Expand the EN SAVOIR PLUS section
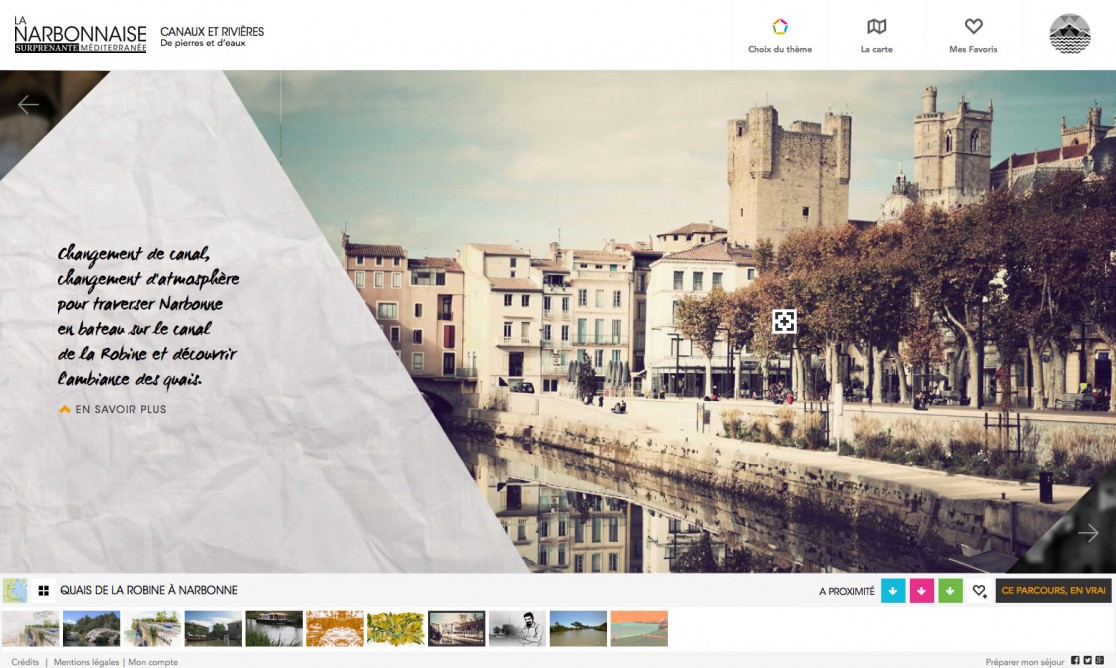The height and width of the screenshot is (668, 1116). [112, 409]
